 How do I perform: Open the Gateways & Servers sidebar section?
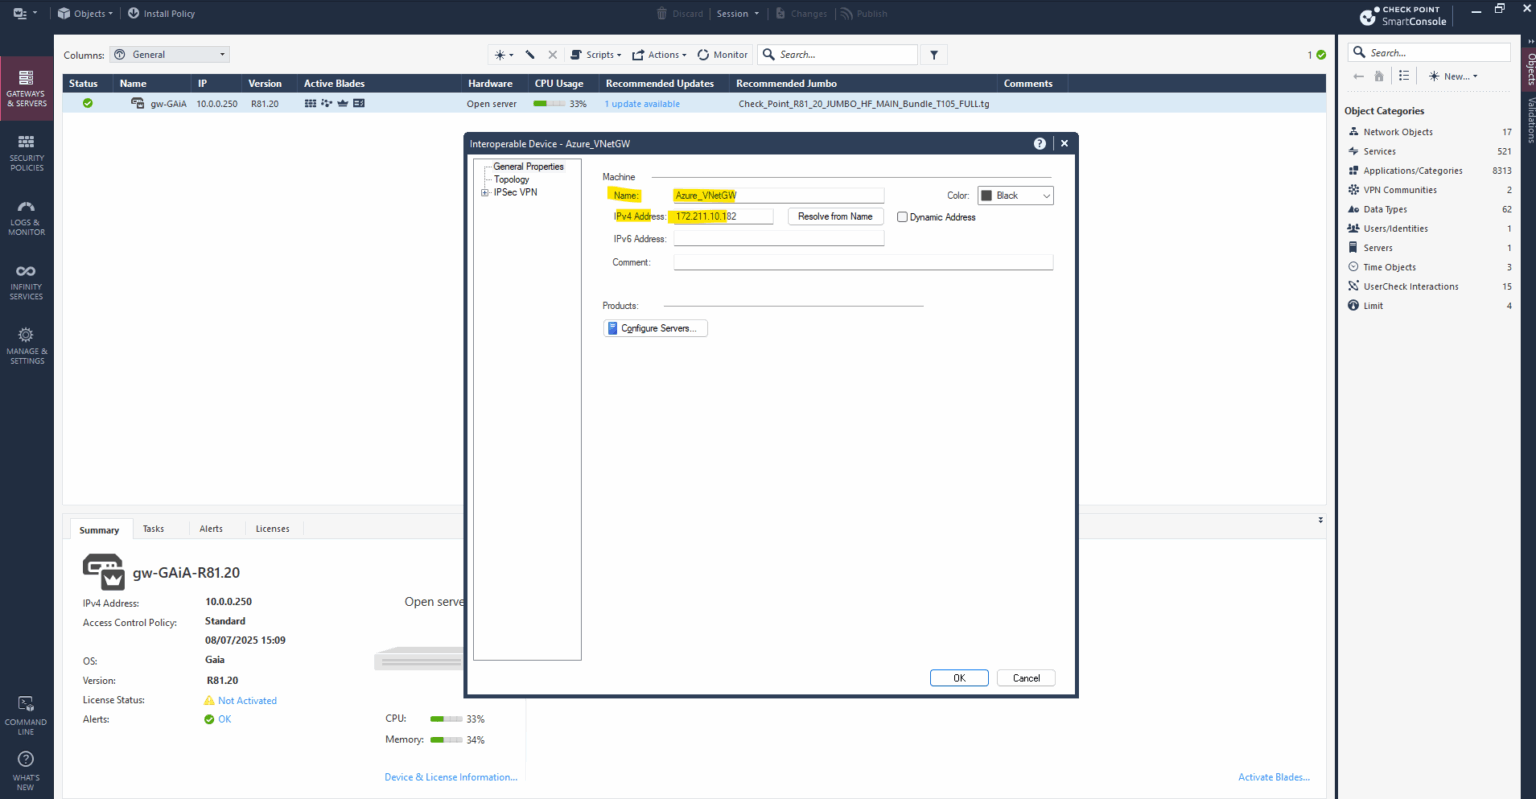25,91
